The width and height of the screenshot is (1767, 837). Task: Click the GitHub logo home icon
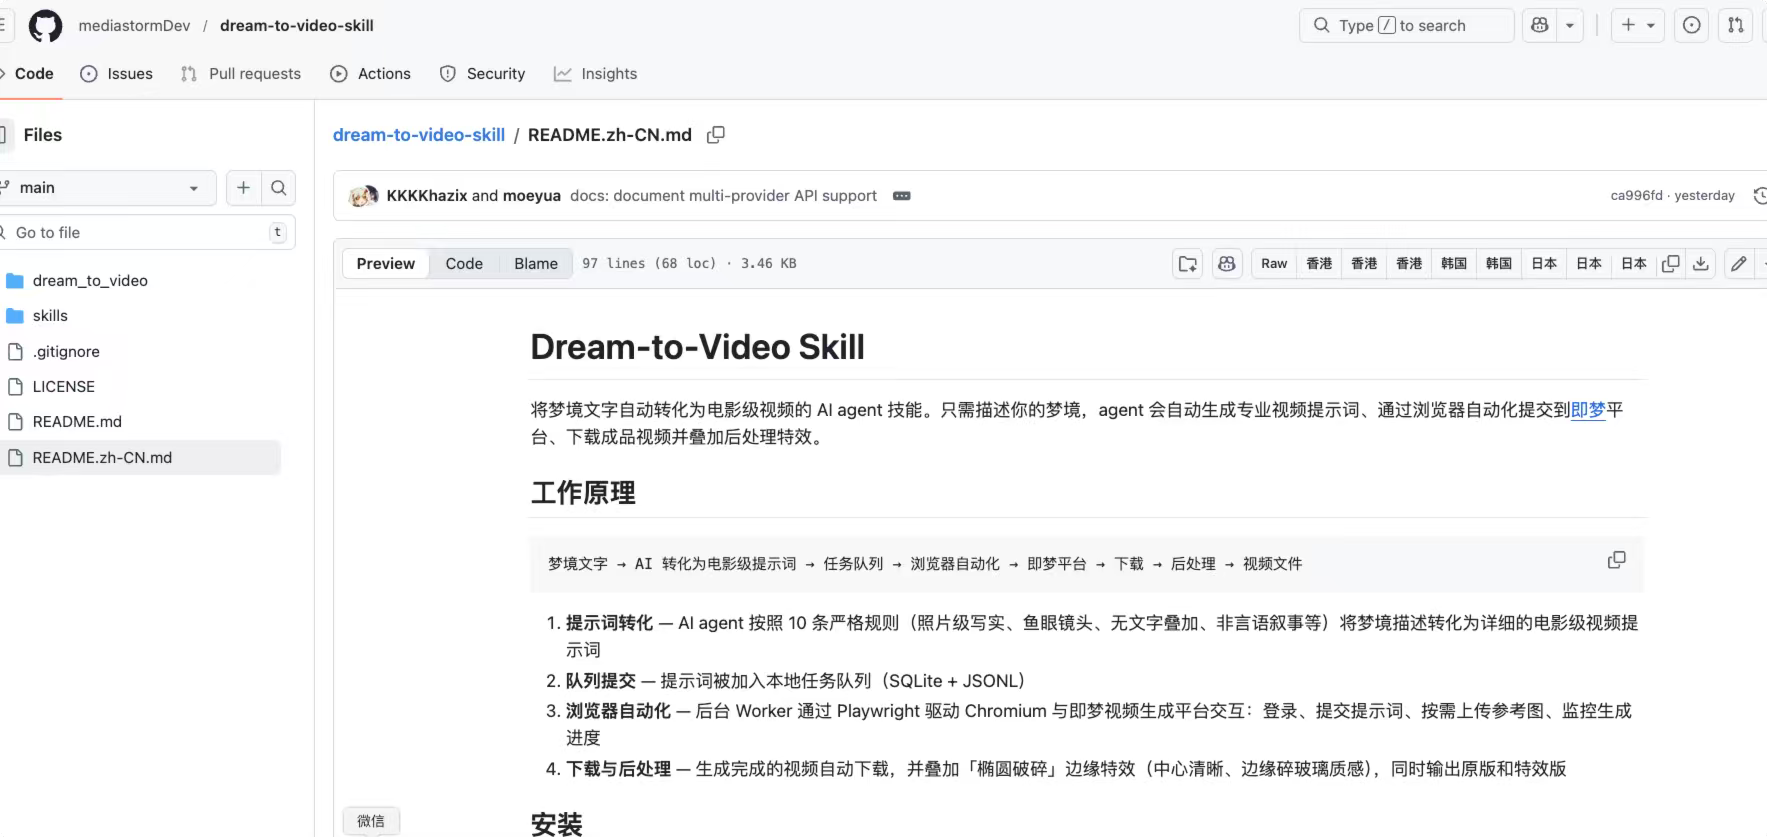click(45, 26)
